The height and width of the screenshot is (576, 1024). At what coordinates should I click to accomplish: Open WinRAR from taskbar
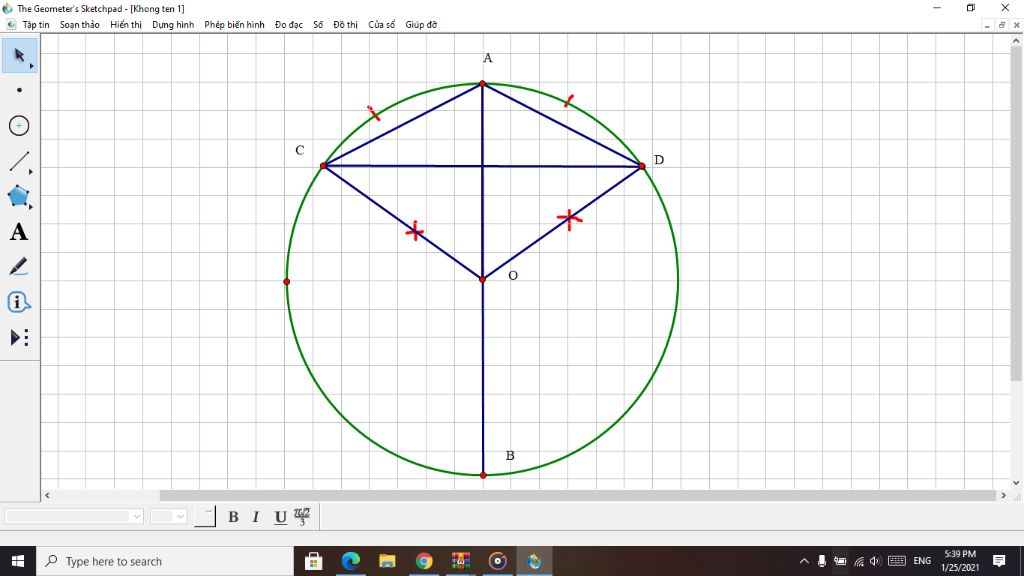coord(461,561)
